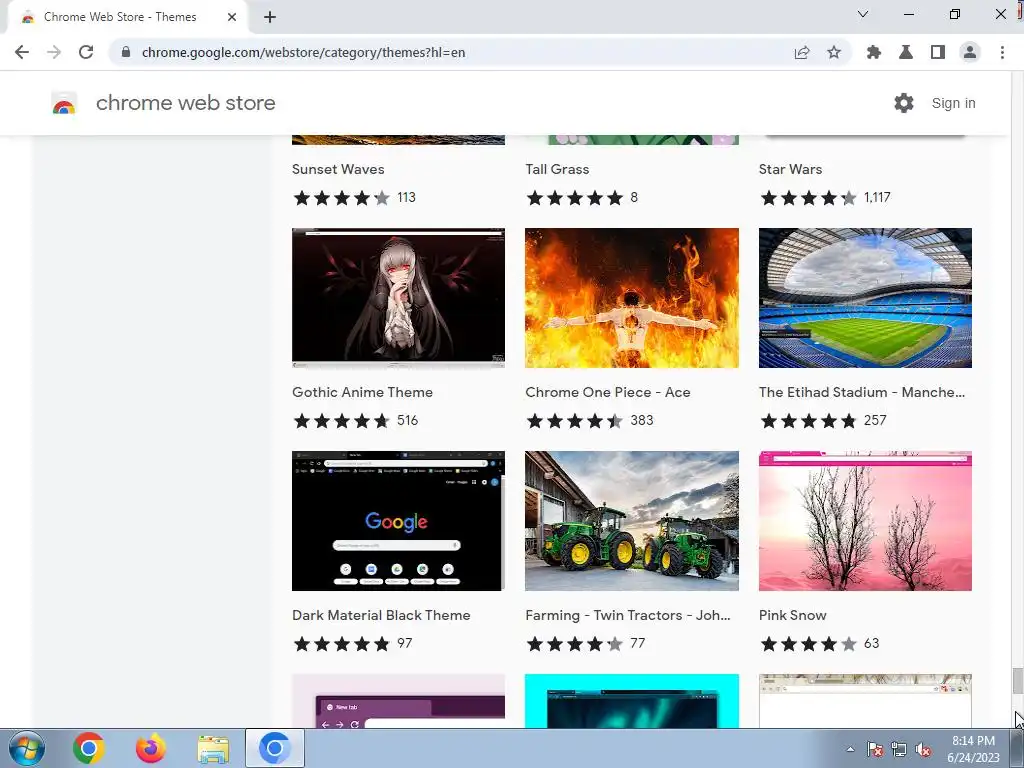The height and width of the screenshot is (768, 1024).
Task: Open The Etihad Stadium theme thumbnail
Action: [865, 298]
